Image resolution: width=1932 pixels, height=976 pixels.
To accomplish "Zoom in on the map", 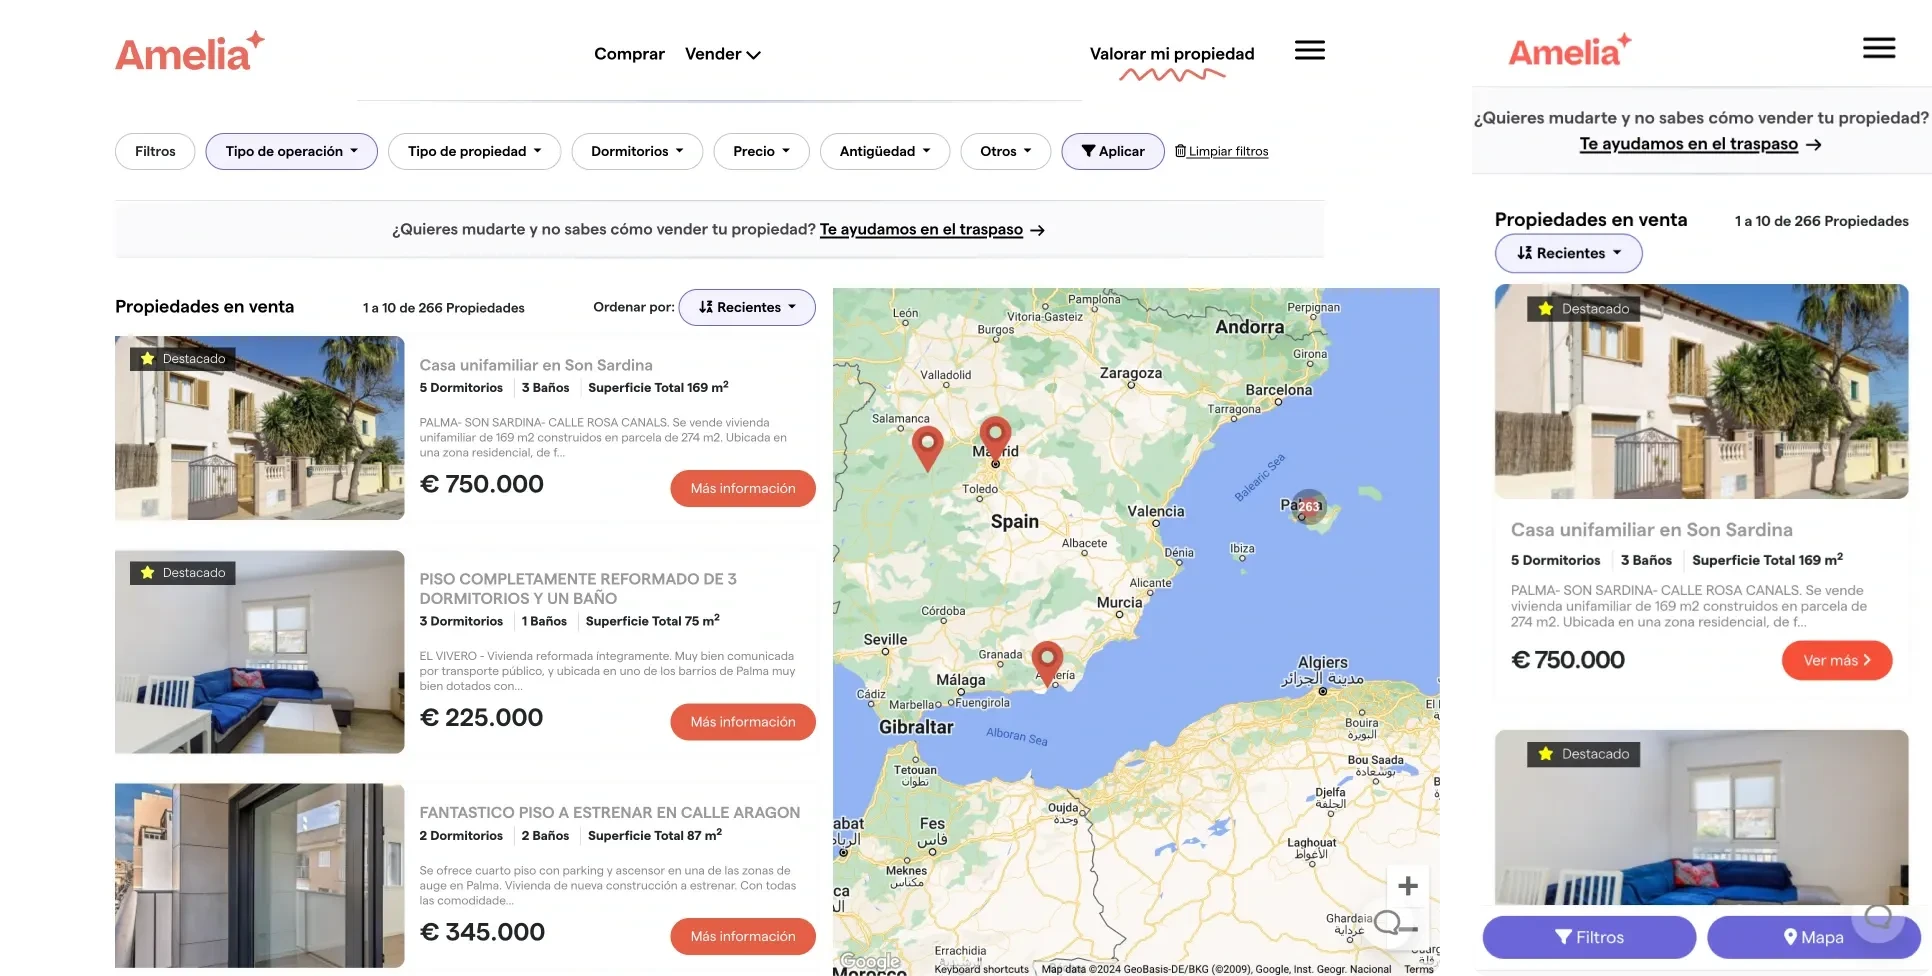I will 1408,886.
